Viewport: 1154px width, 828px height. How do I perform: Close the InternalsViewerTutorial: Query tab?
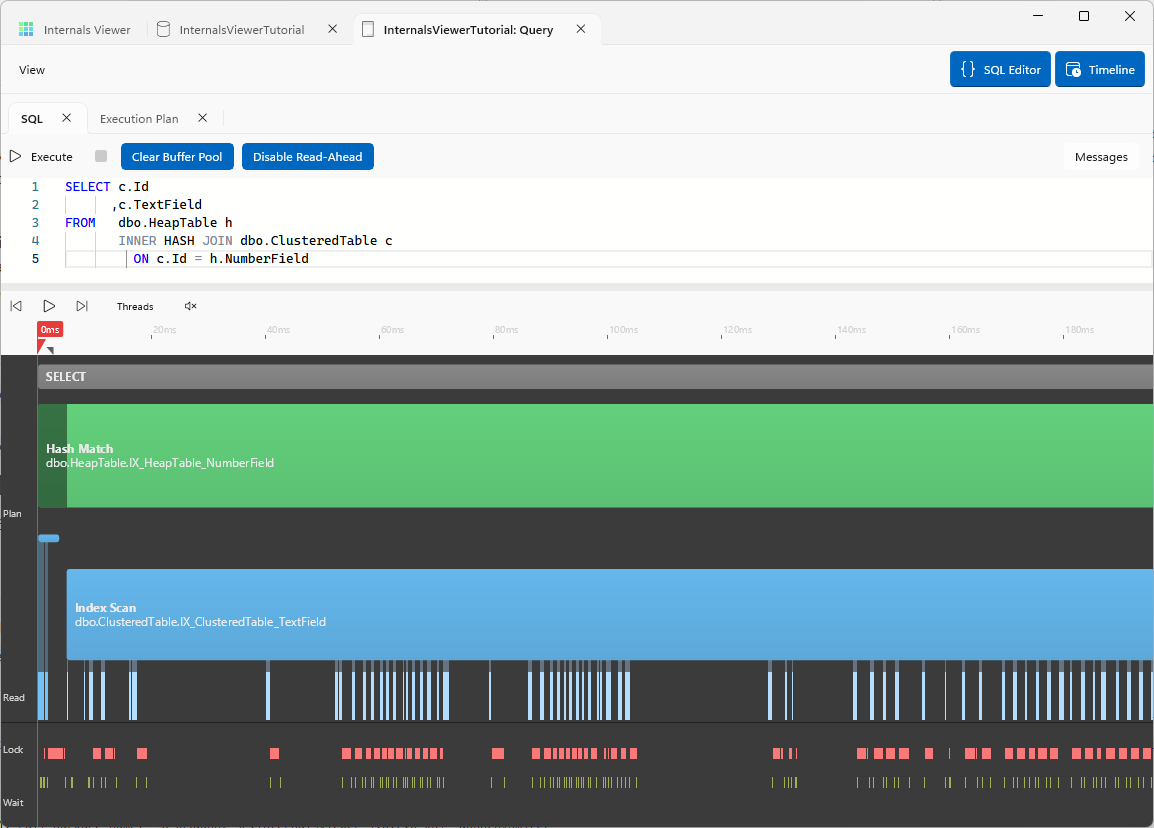point(581,29)
